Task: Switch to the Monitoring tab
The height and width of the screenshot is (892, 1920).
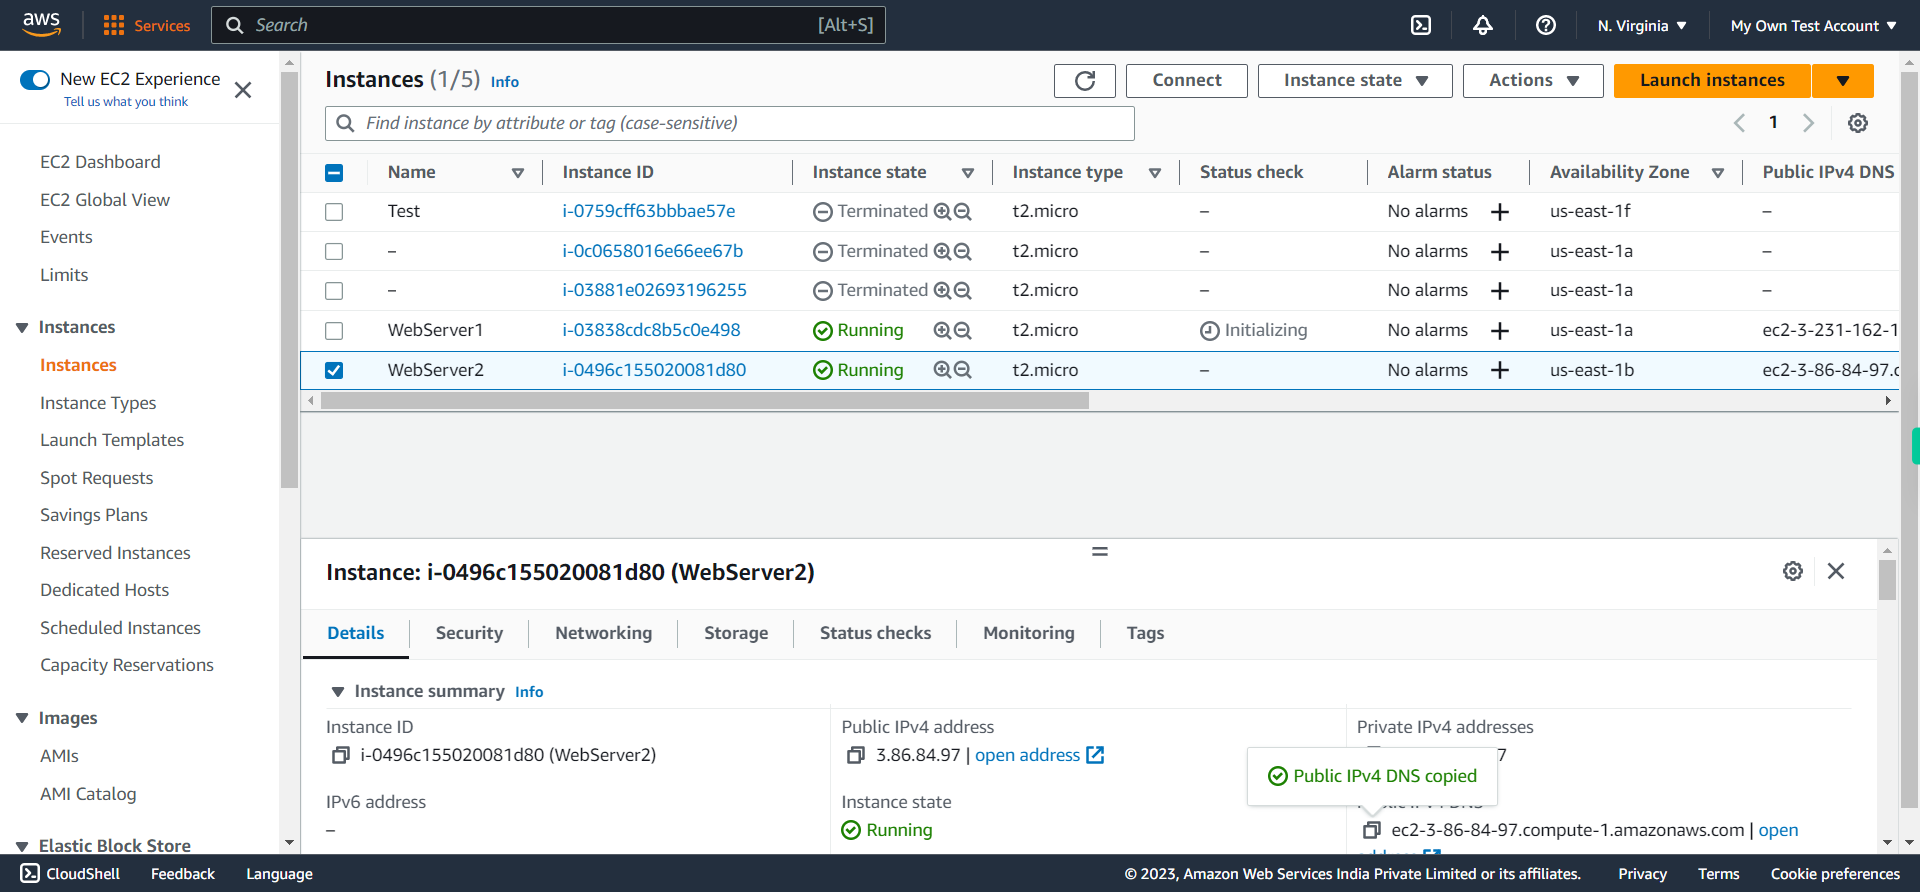Action: [1029, 633]
